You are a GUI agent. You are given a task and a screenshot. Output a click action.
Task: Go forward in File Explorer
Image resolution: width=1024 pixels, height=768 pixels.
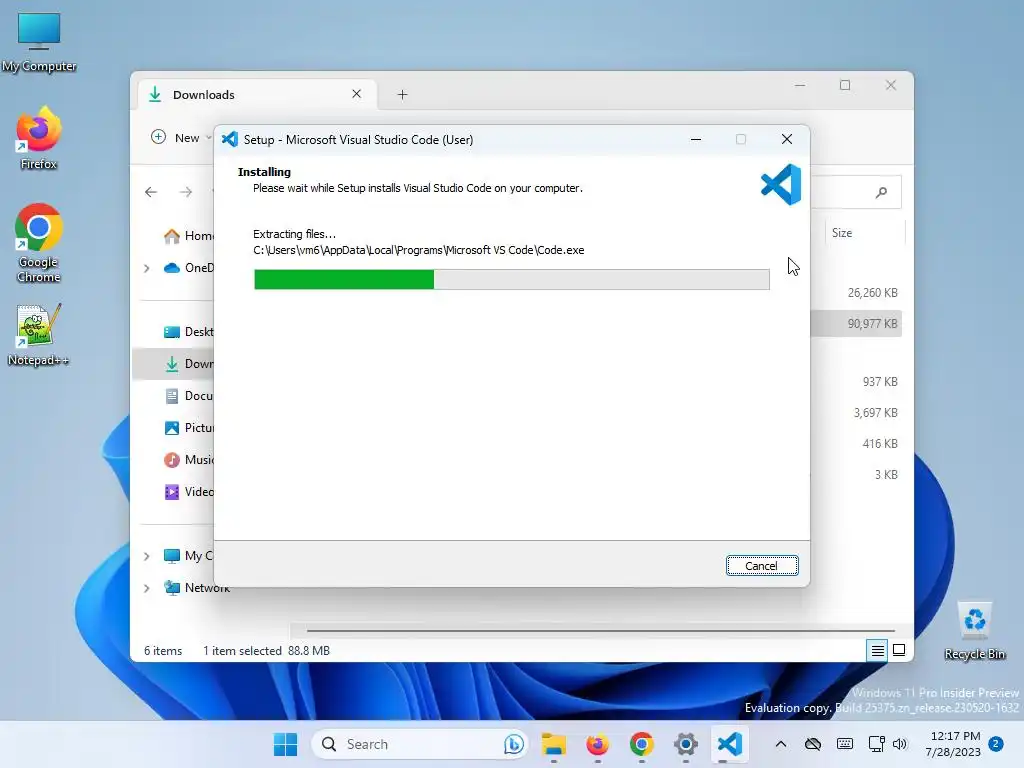pyautogui.click(x=186, y=192)
